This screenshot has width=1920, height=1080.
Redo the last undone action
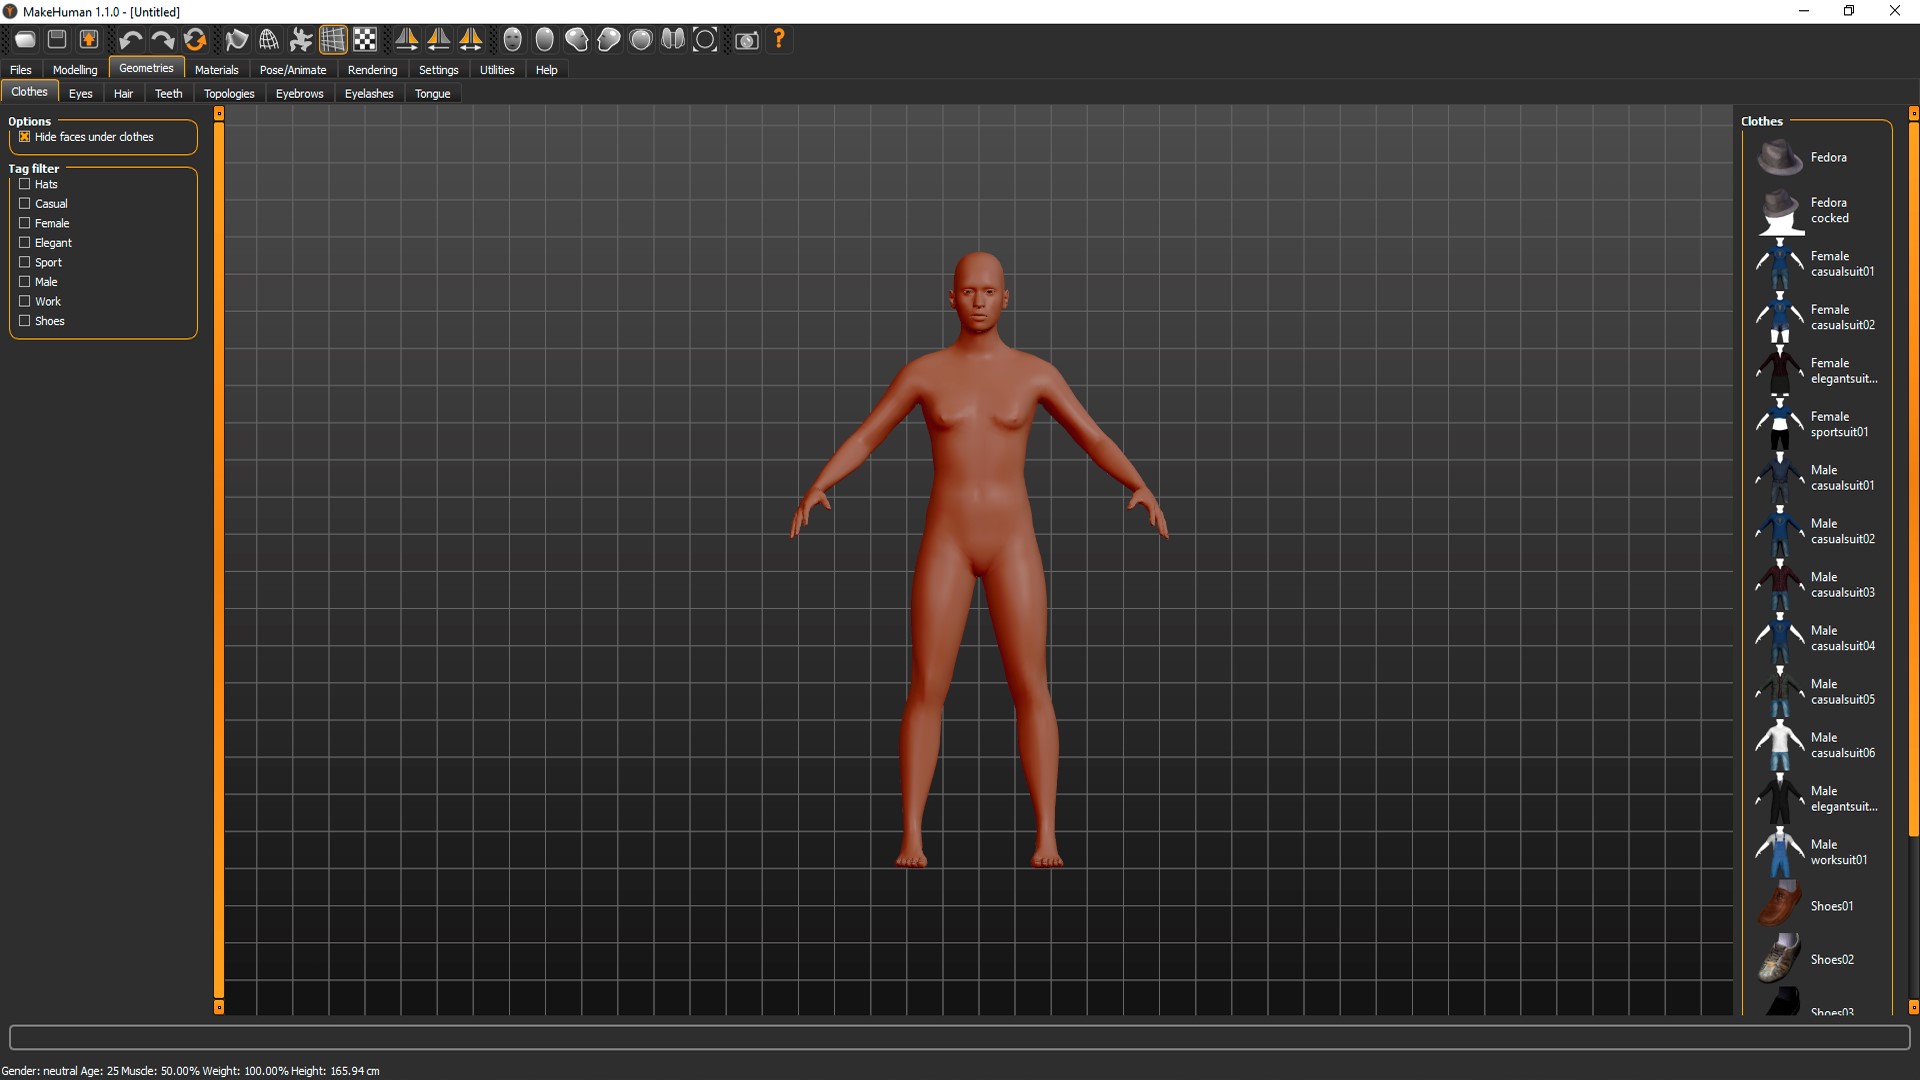pos(162,40)
